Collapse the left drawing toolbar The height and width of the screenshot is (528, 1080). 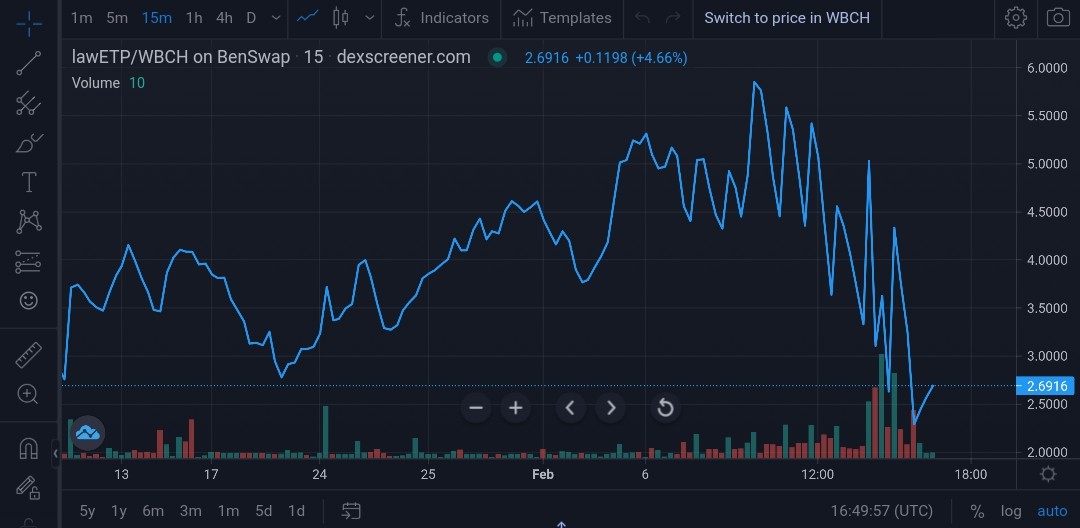coord(56,453)
